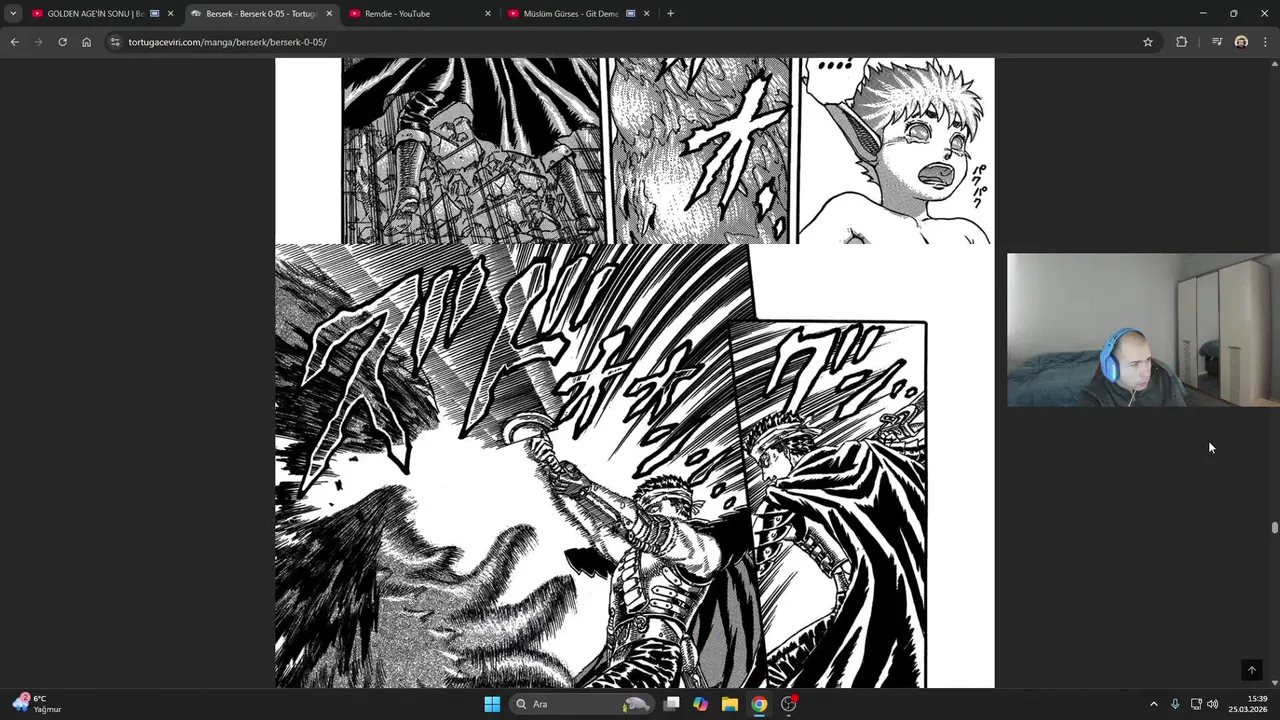The width and height of the screenshot is (1280, 720).
Task: Click the page's vertical scrollbar thumb
Action: (1274, 528)
